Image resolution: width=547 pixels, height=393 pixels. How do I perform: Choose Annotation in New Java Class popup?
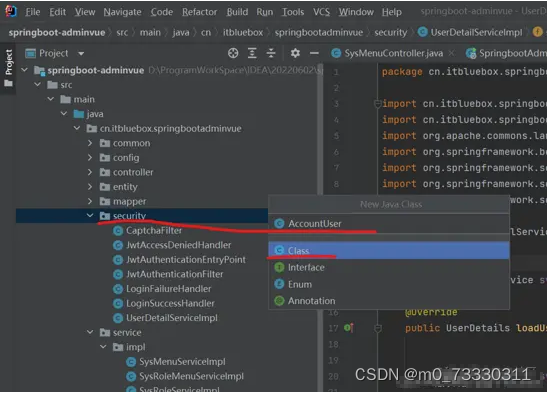click(389, 301)
